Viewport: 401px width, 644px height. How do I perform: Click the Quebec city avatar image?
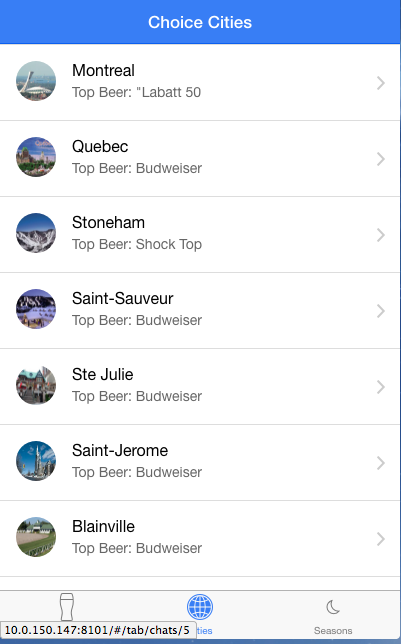[36, 157]
